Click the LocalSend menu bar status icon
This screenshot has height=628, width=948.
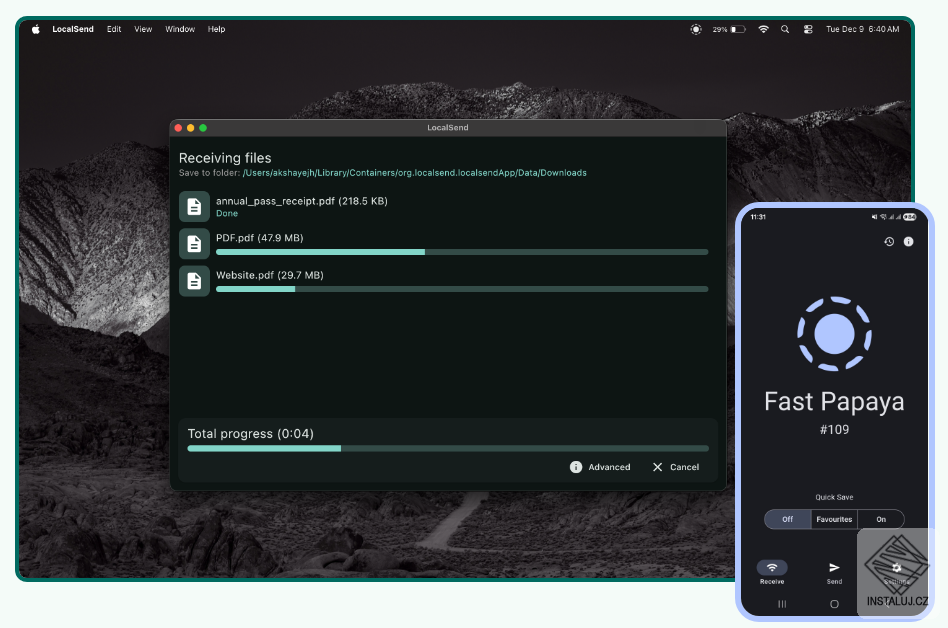[x=696, y=29]
